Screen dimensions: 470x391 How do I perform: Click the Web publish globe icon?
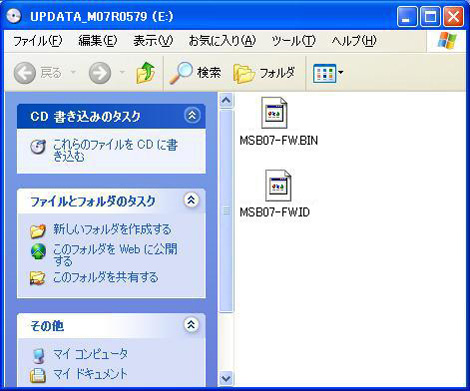click(38, 252)
